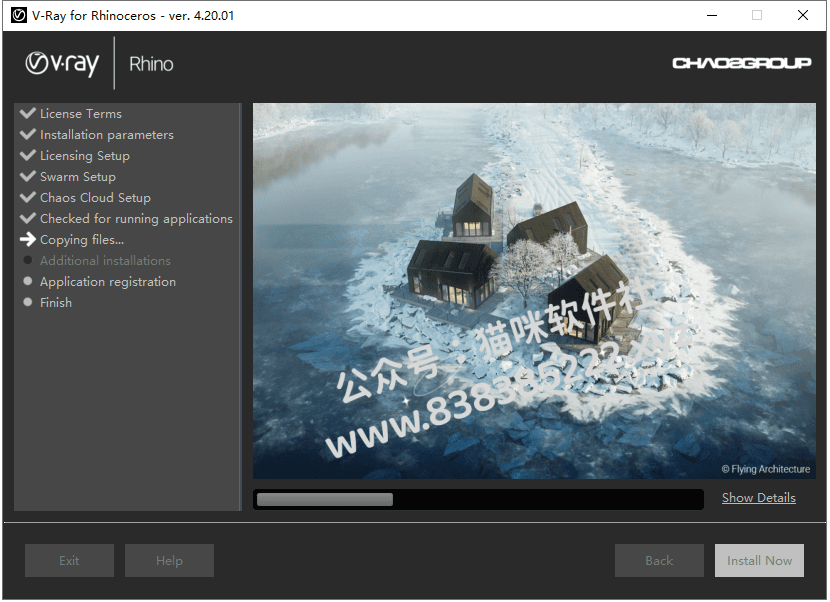Click the Application registration step label

pyautogui.click(x=108, y=282)
